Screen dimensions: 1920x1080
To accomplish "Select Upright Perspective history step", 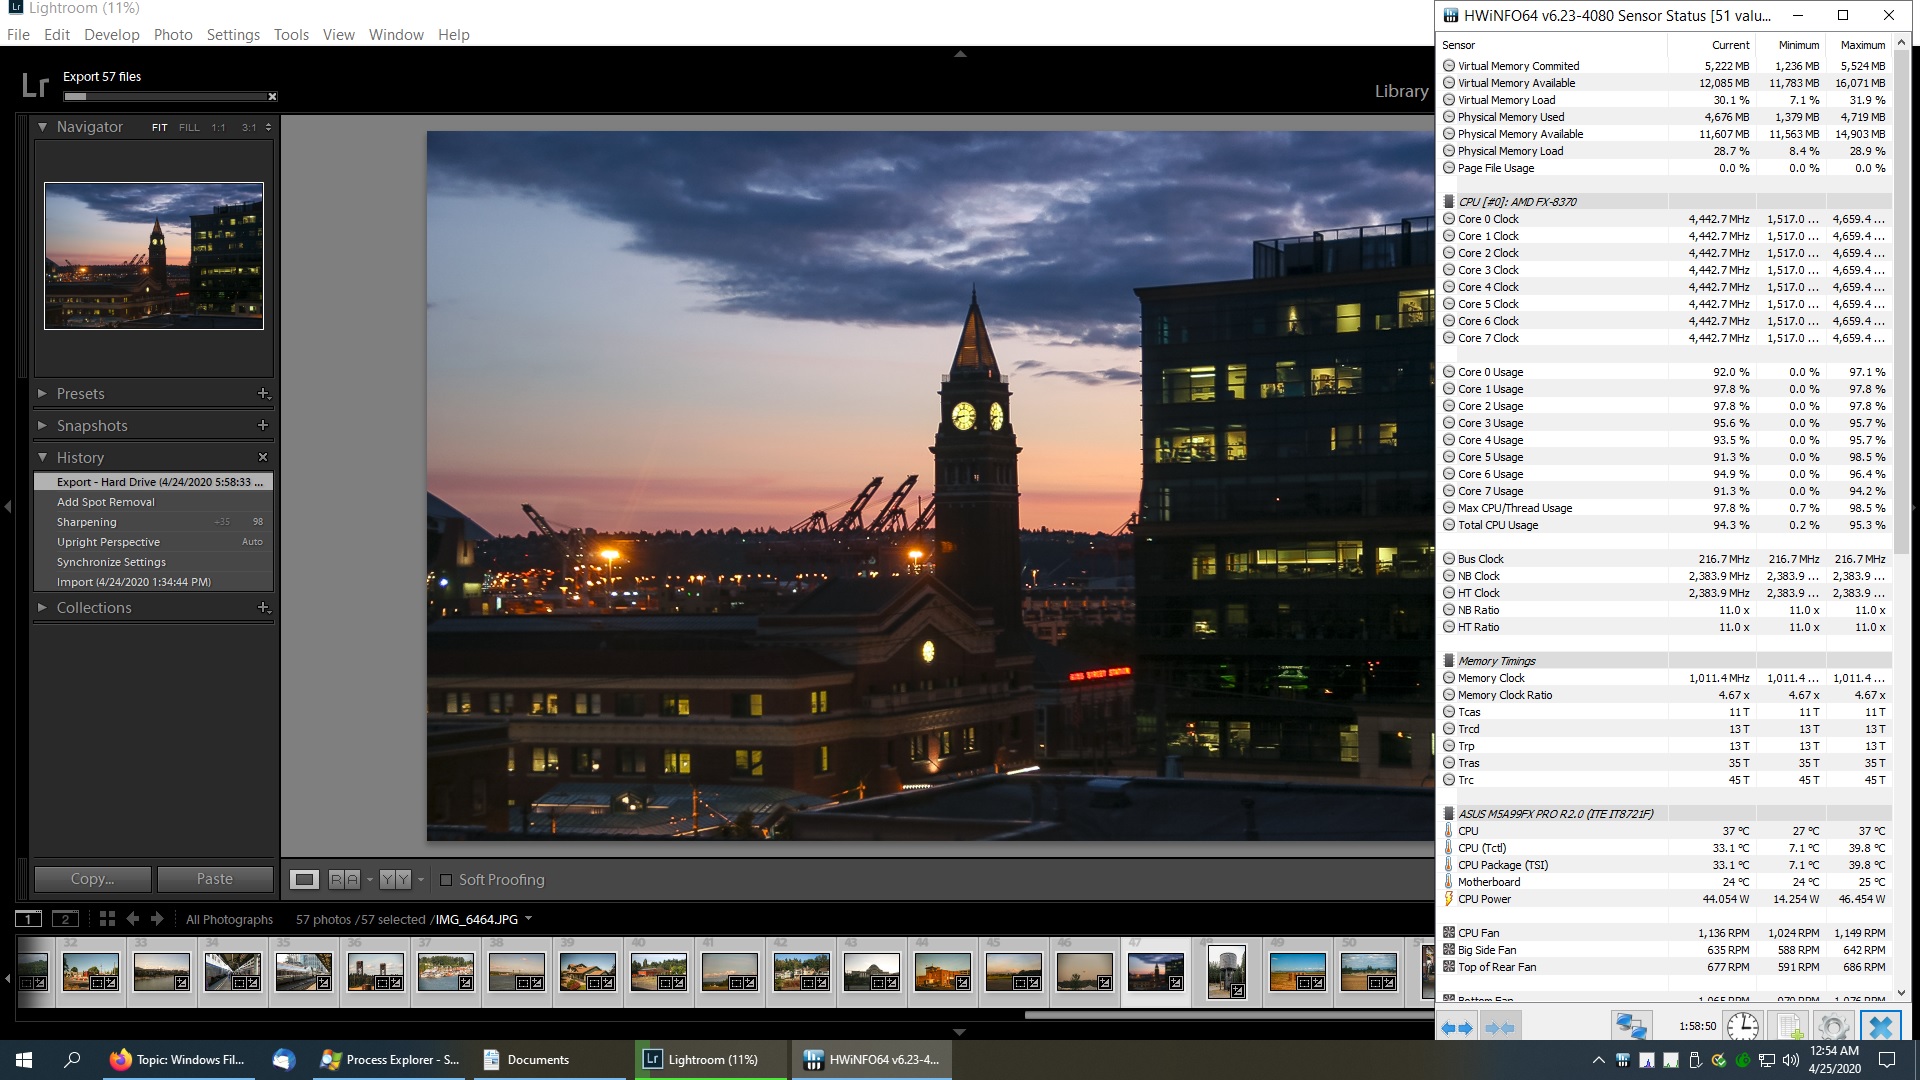I will 108,542.
